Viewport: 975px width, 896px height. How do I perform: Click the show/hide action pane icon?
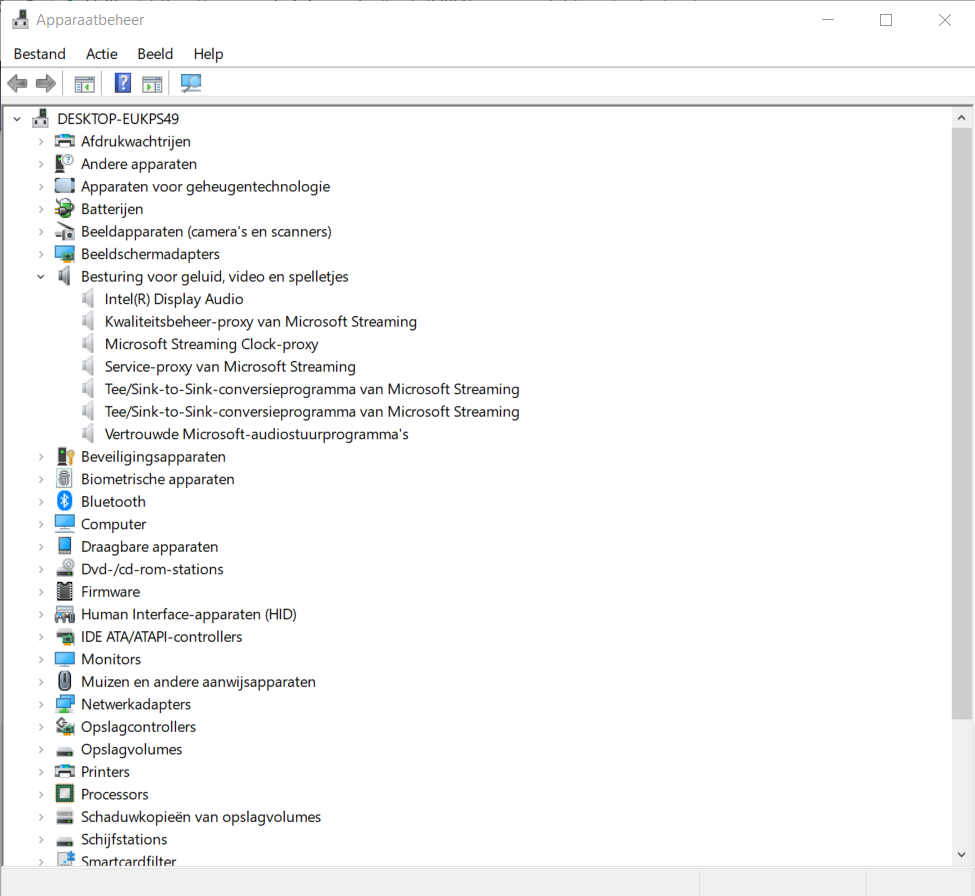tap(152, 83)
